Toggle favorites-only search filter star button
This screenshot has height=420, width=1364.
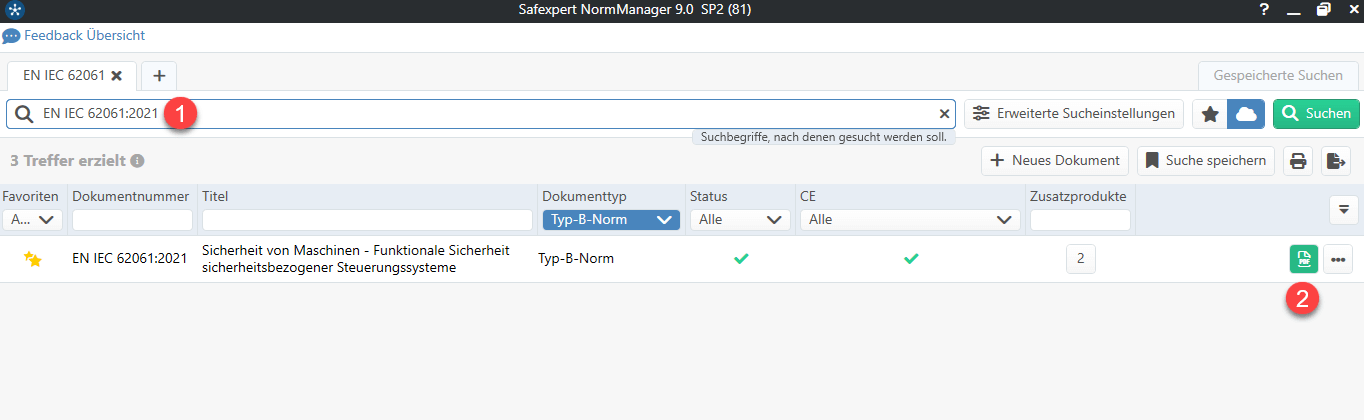click(x=1210, y=114)
